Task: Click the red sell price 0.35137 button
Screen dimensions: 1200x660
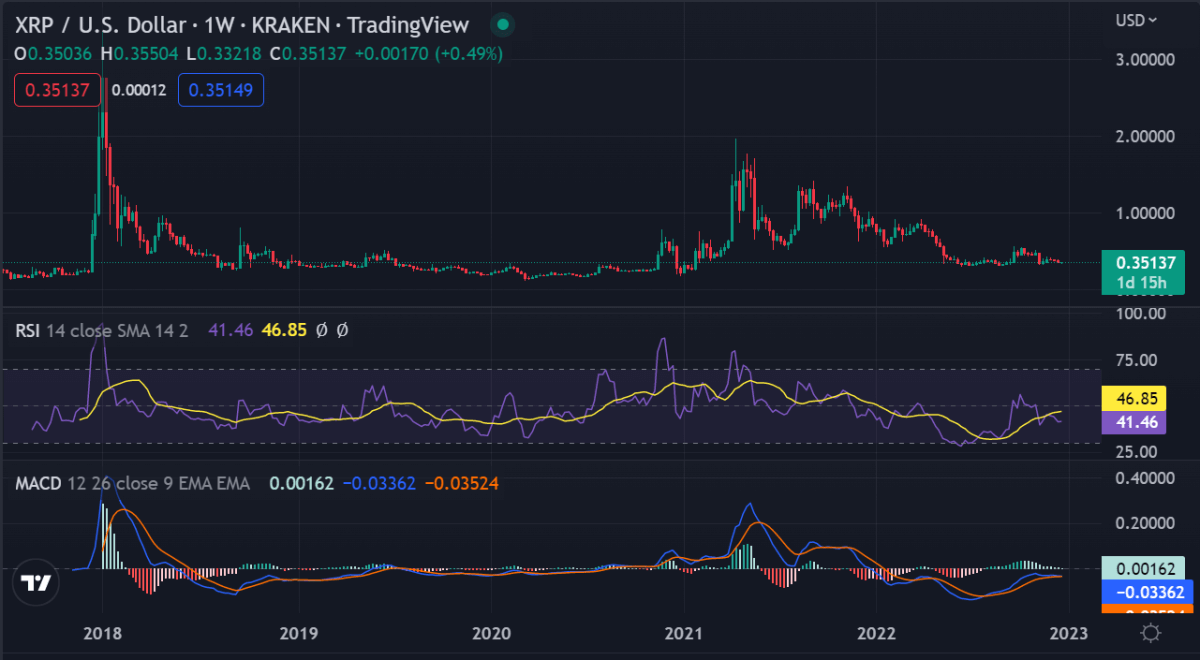Action: 58,90
